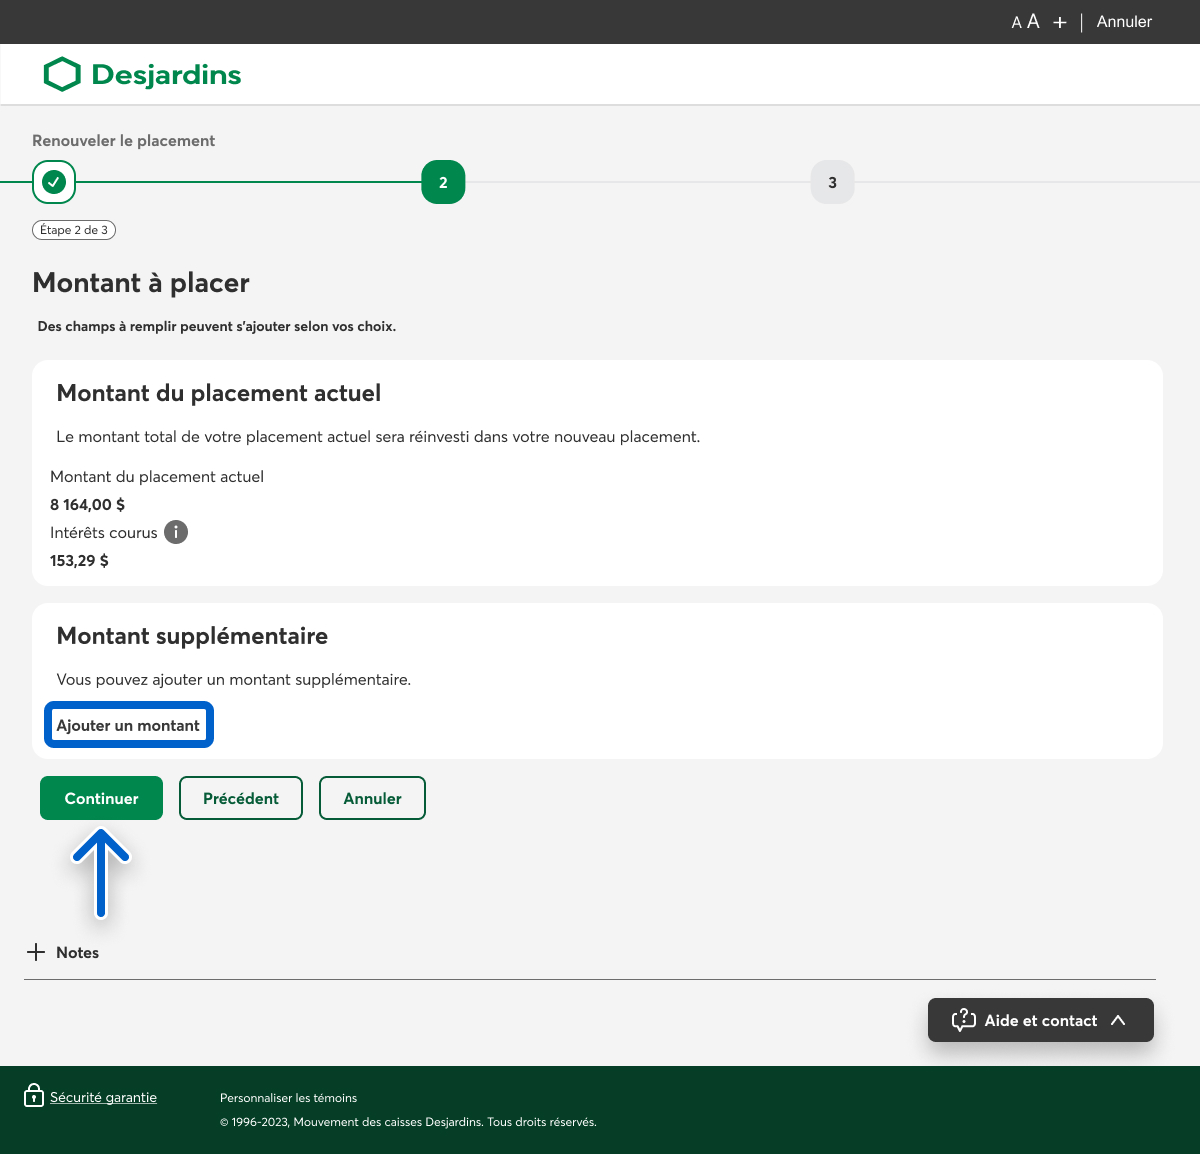1200x1154 pixels.
Task: Expand Aide et contact using chevron arrow
Action: coord(1118,1020)
